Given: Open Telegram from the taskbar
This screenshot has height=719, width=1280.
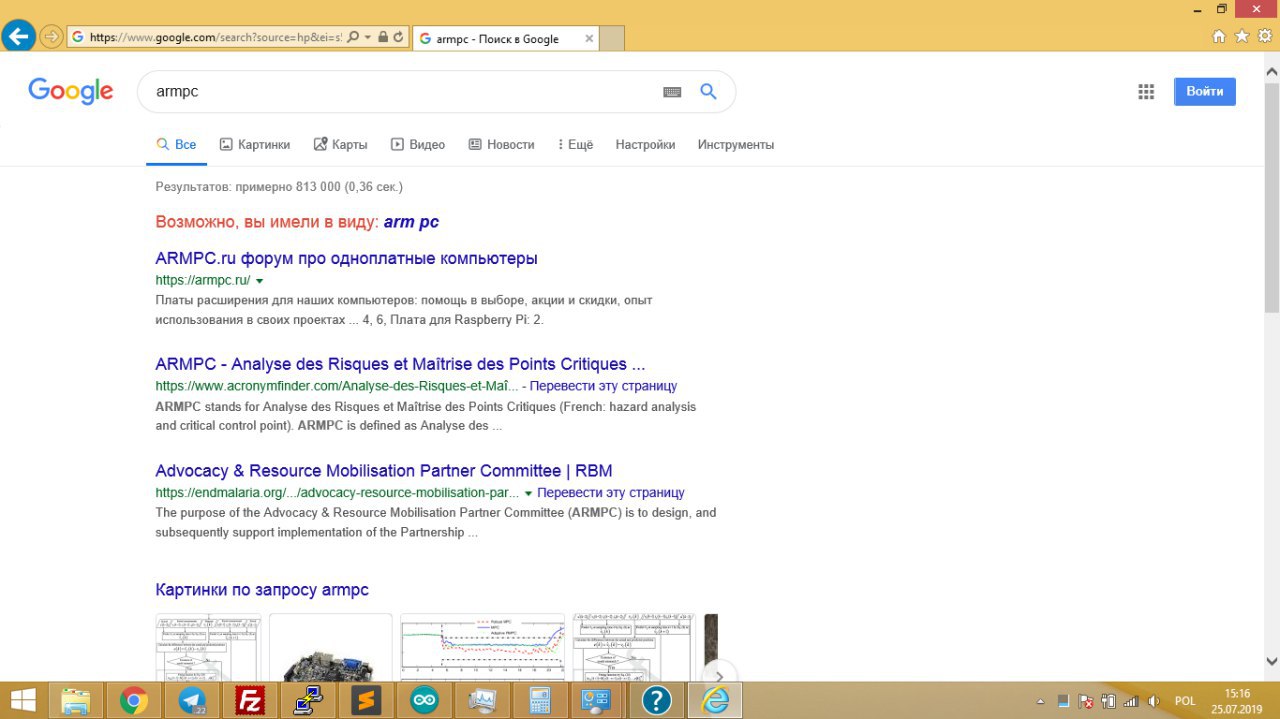Looking at the screenshot, I should (x=192, y=701).
